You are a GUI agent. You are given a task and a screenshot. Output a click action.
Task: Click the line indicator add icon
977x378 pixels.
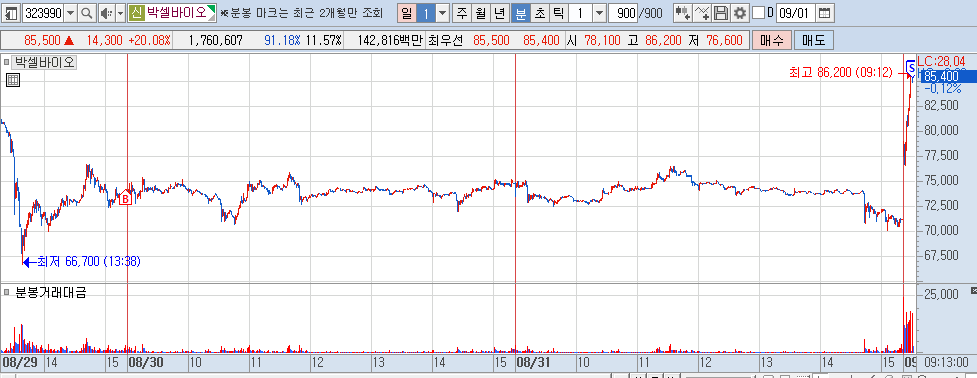(702, 12)
